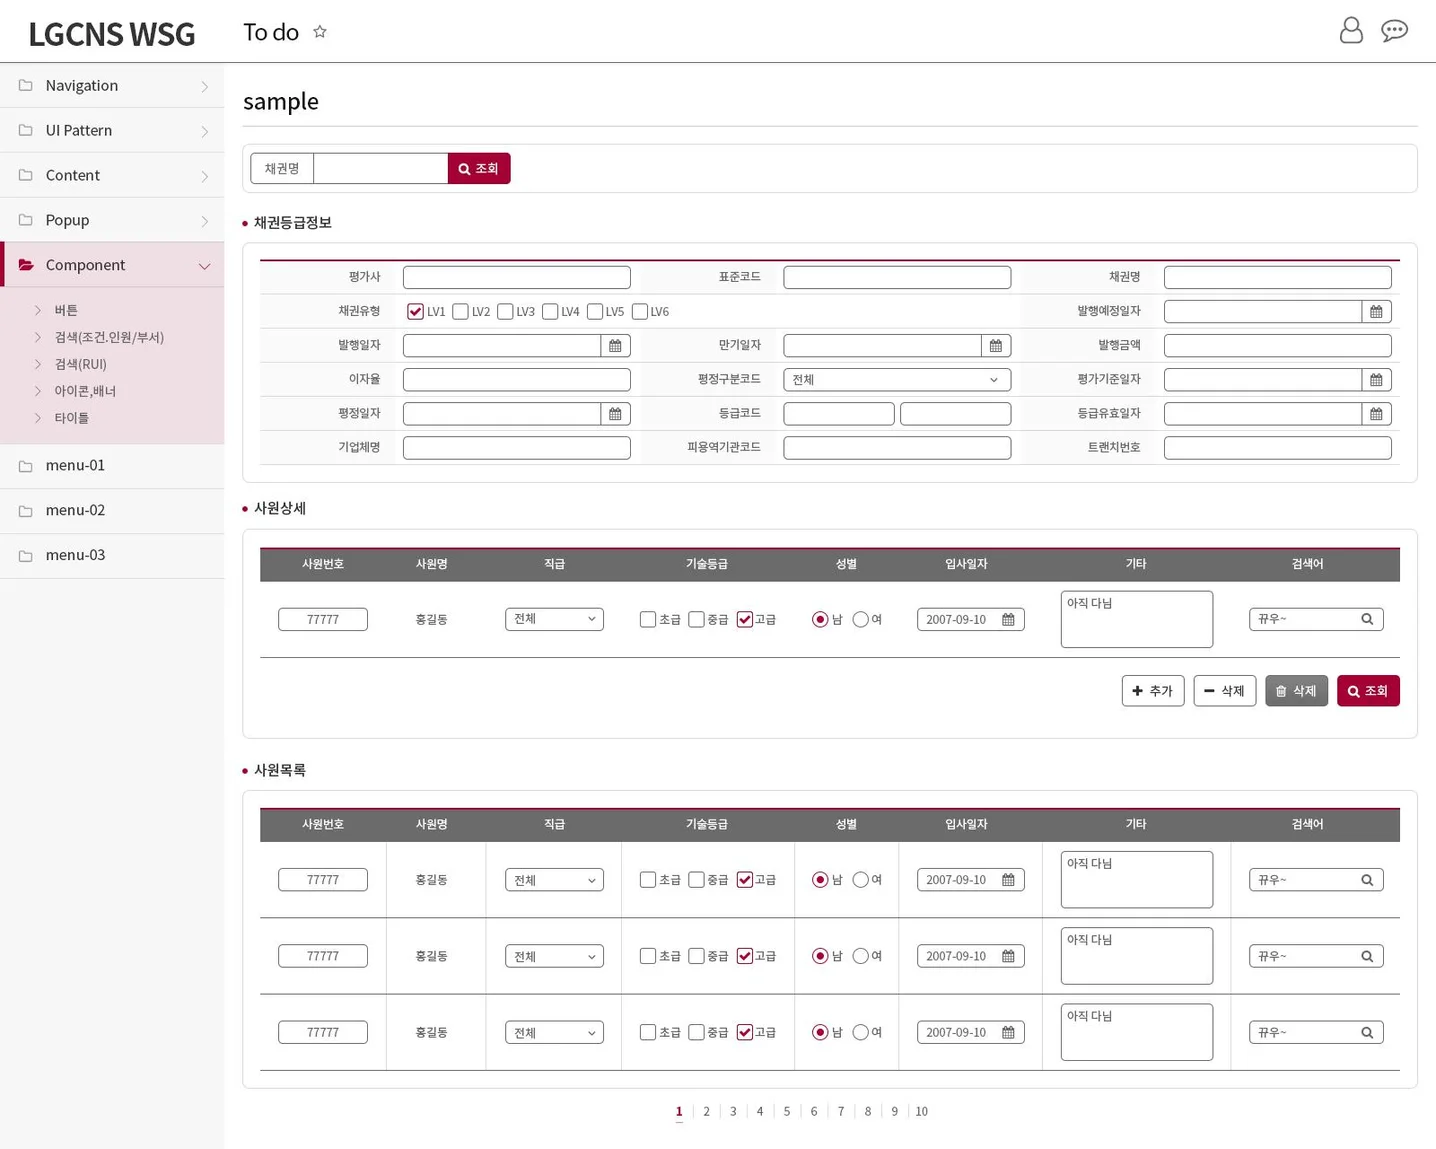1436x1149 pixels.
Task: Go to page 10 in pagination
Action: click(921, 1112)
